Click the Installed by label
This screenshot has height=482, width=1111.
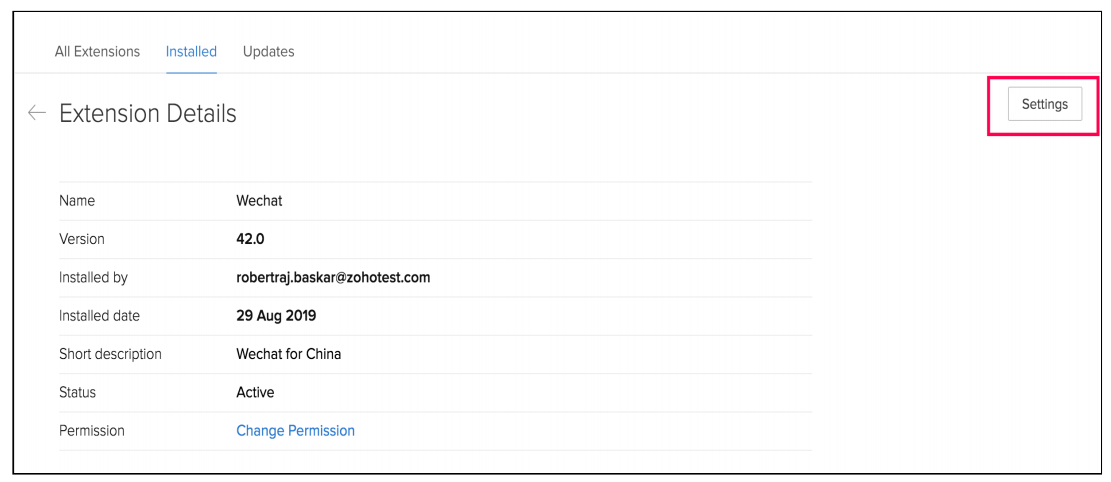[x=93, y=277]
